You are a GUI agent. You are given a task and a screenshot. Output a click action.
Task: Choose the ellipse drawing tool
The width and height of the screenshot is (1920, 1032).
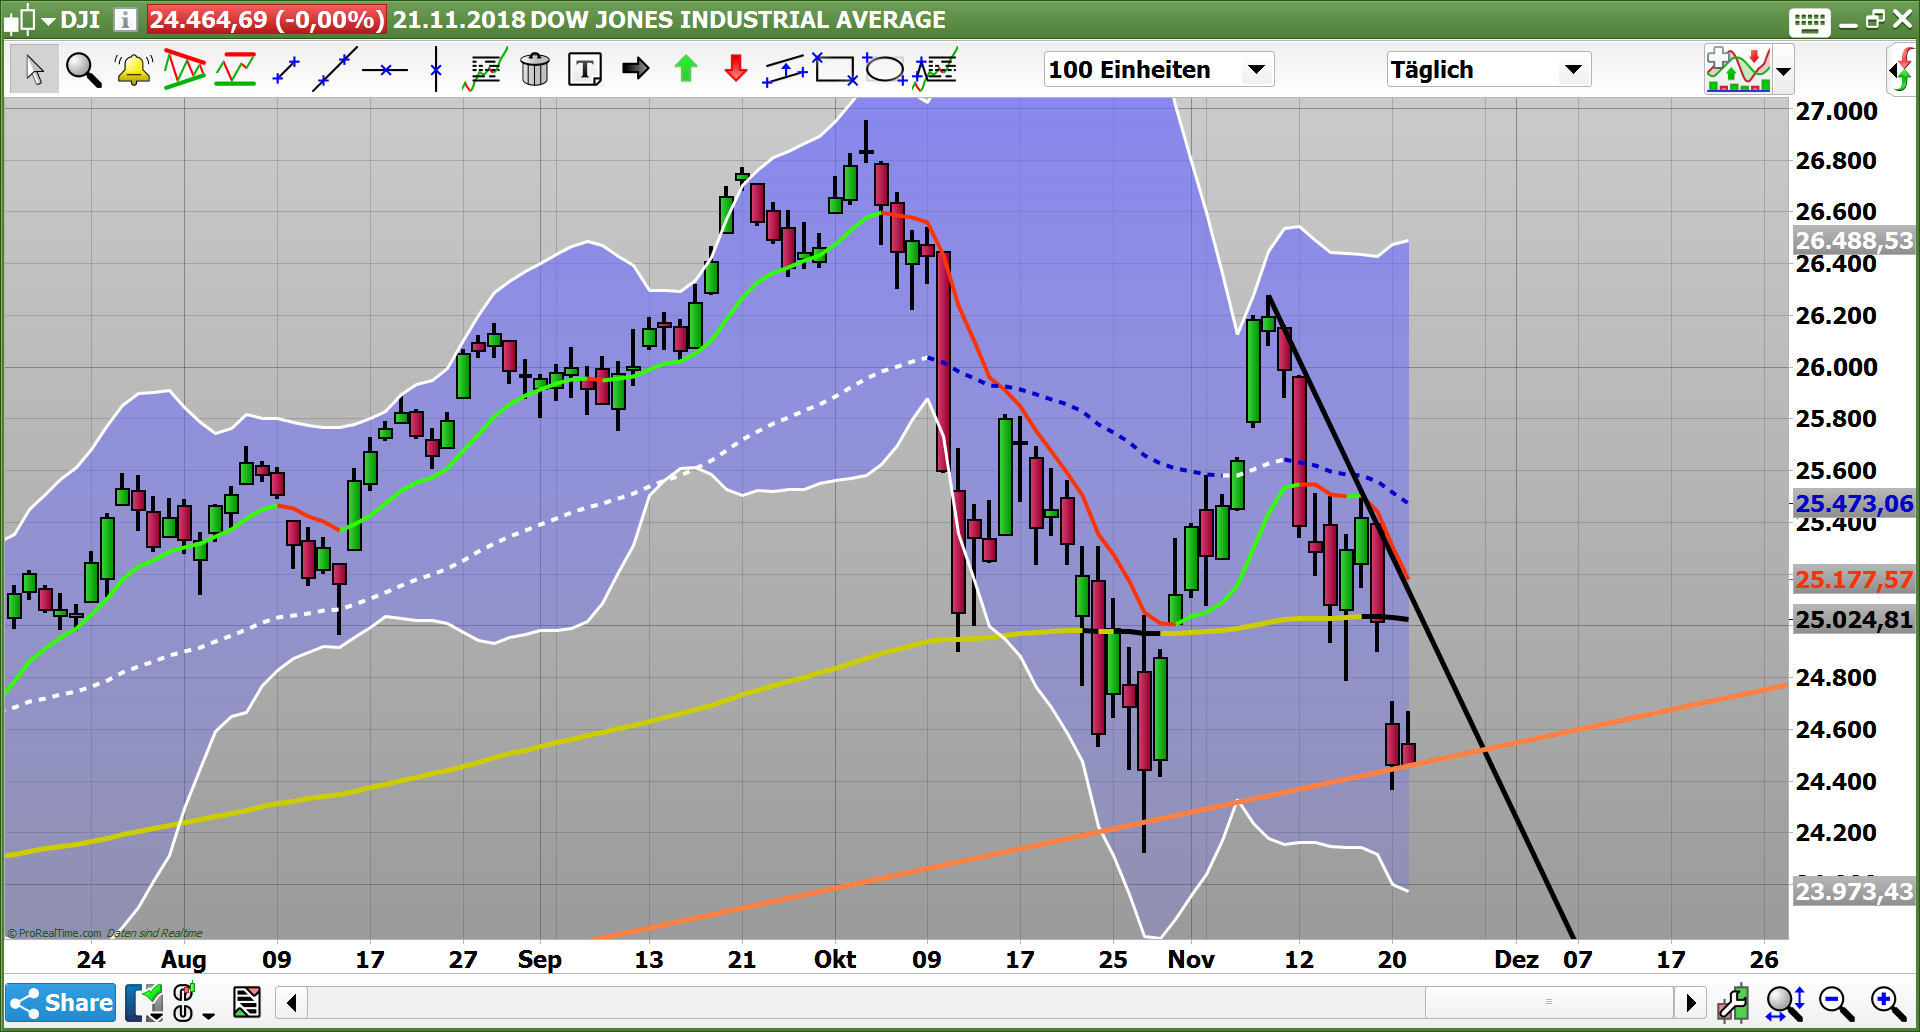point(884,69)
